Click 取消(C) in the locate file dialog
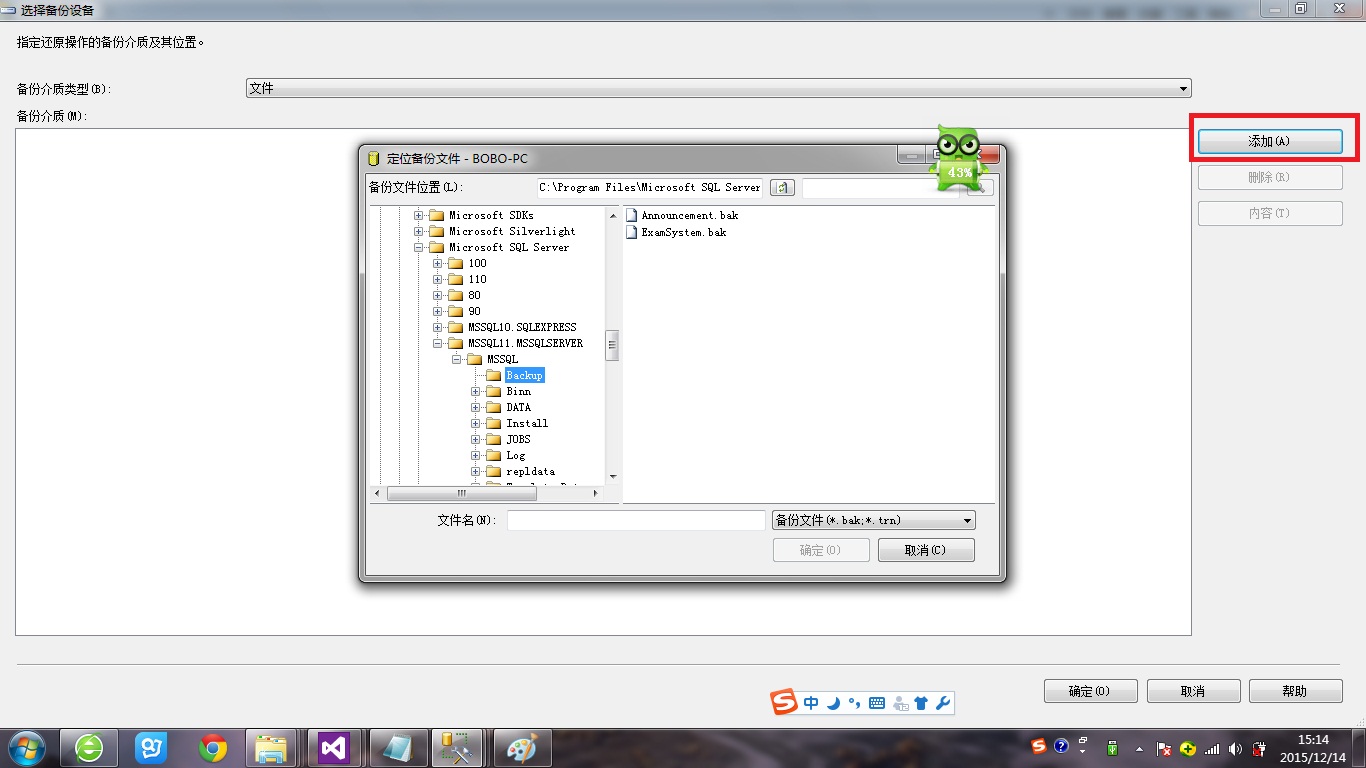This screenshot has height=768, width=1366. tap(926, 550)
